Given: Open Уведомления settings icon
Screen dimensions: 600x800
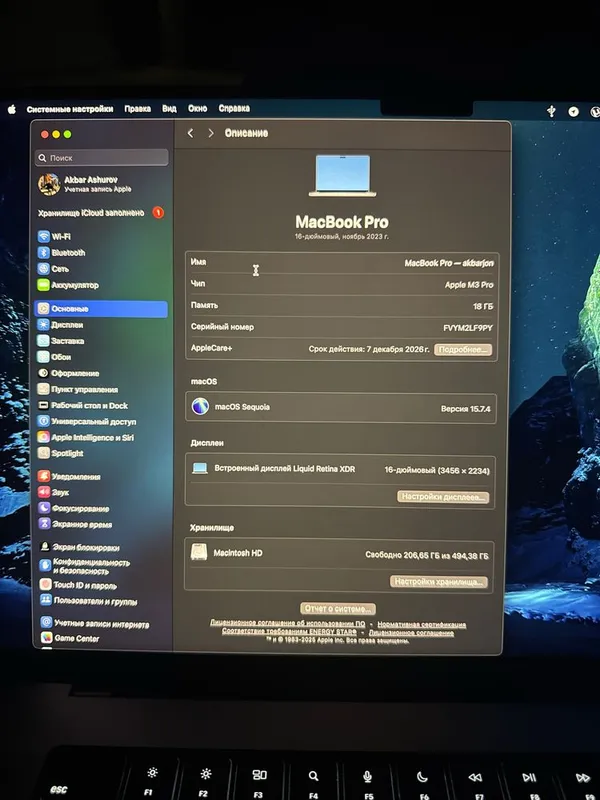Looking at the screenshot, I should click(44, 477).
